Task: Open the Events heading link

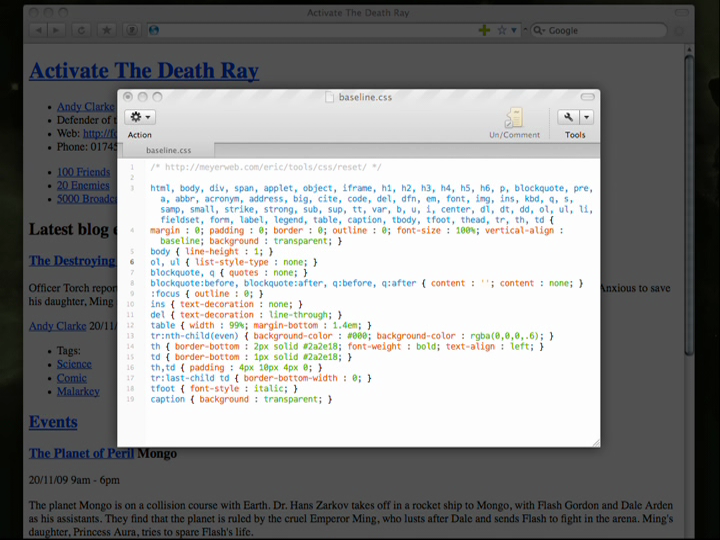Action: 53,422
